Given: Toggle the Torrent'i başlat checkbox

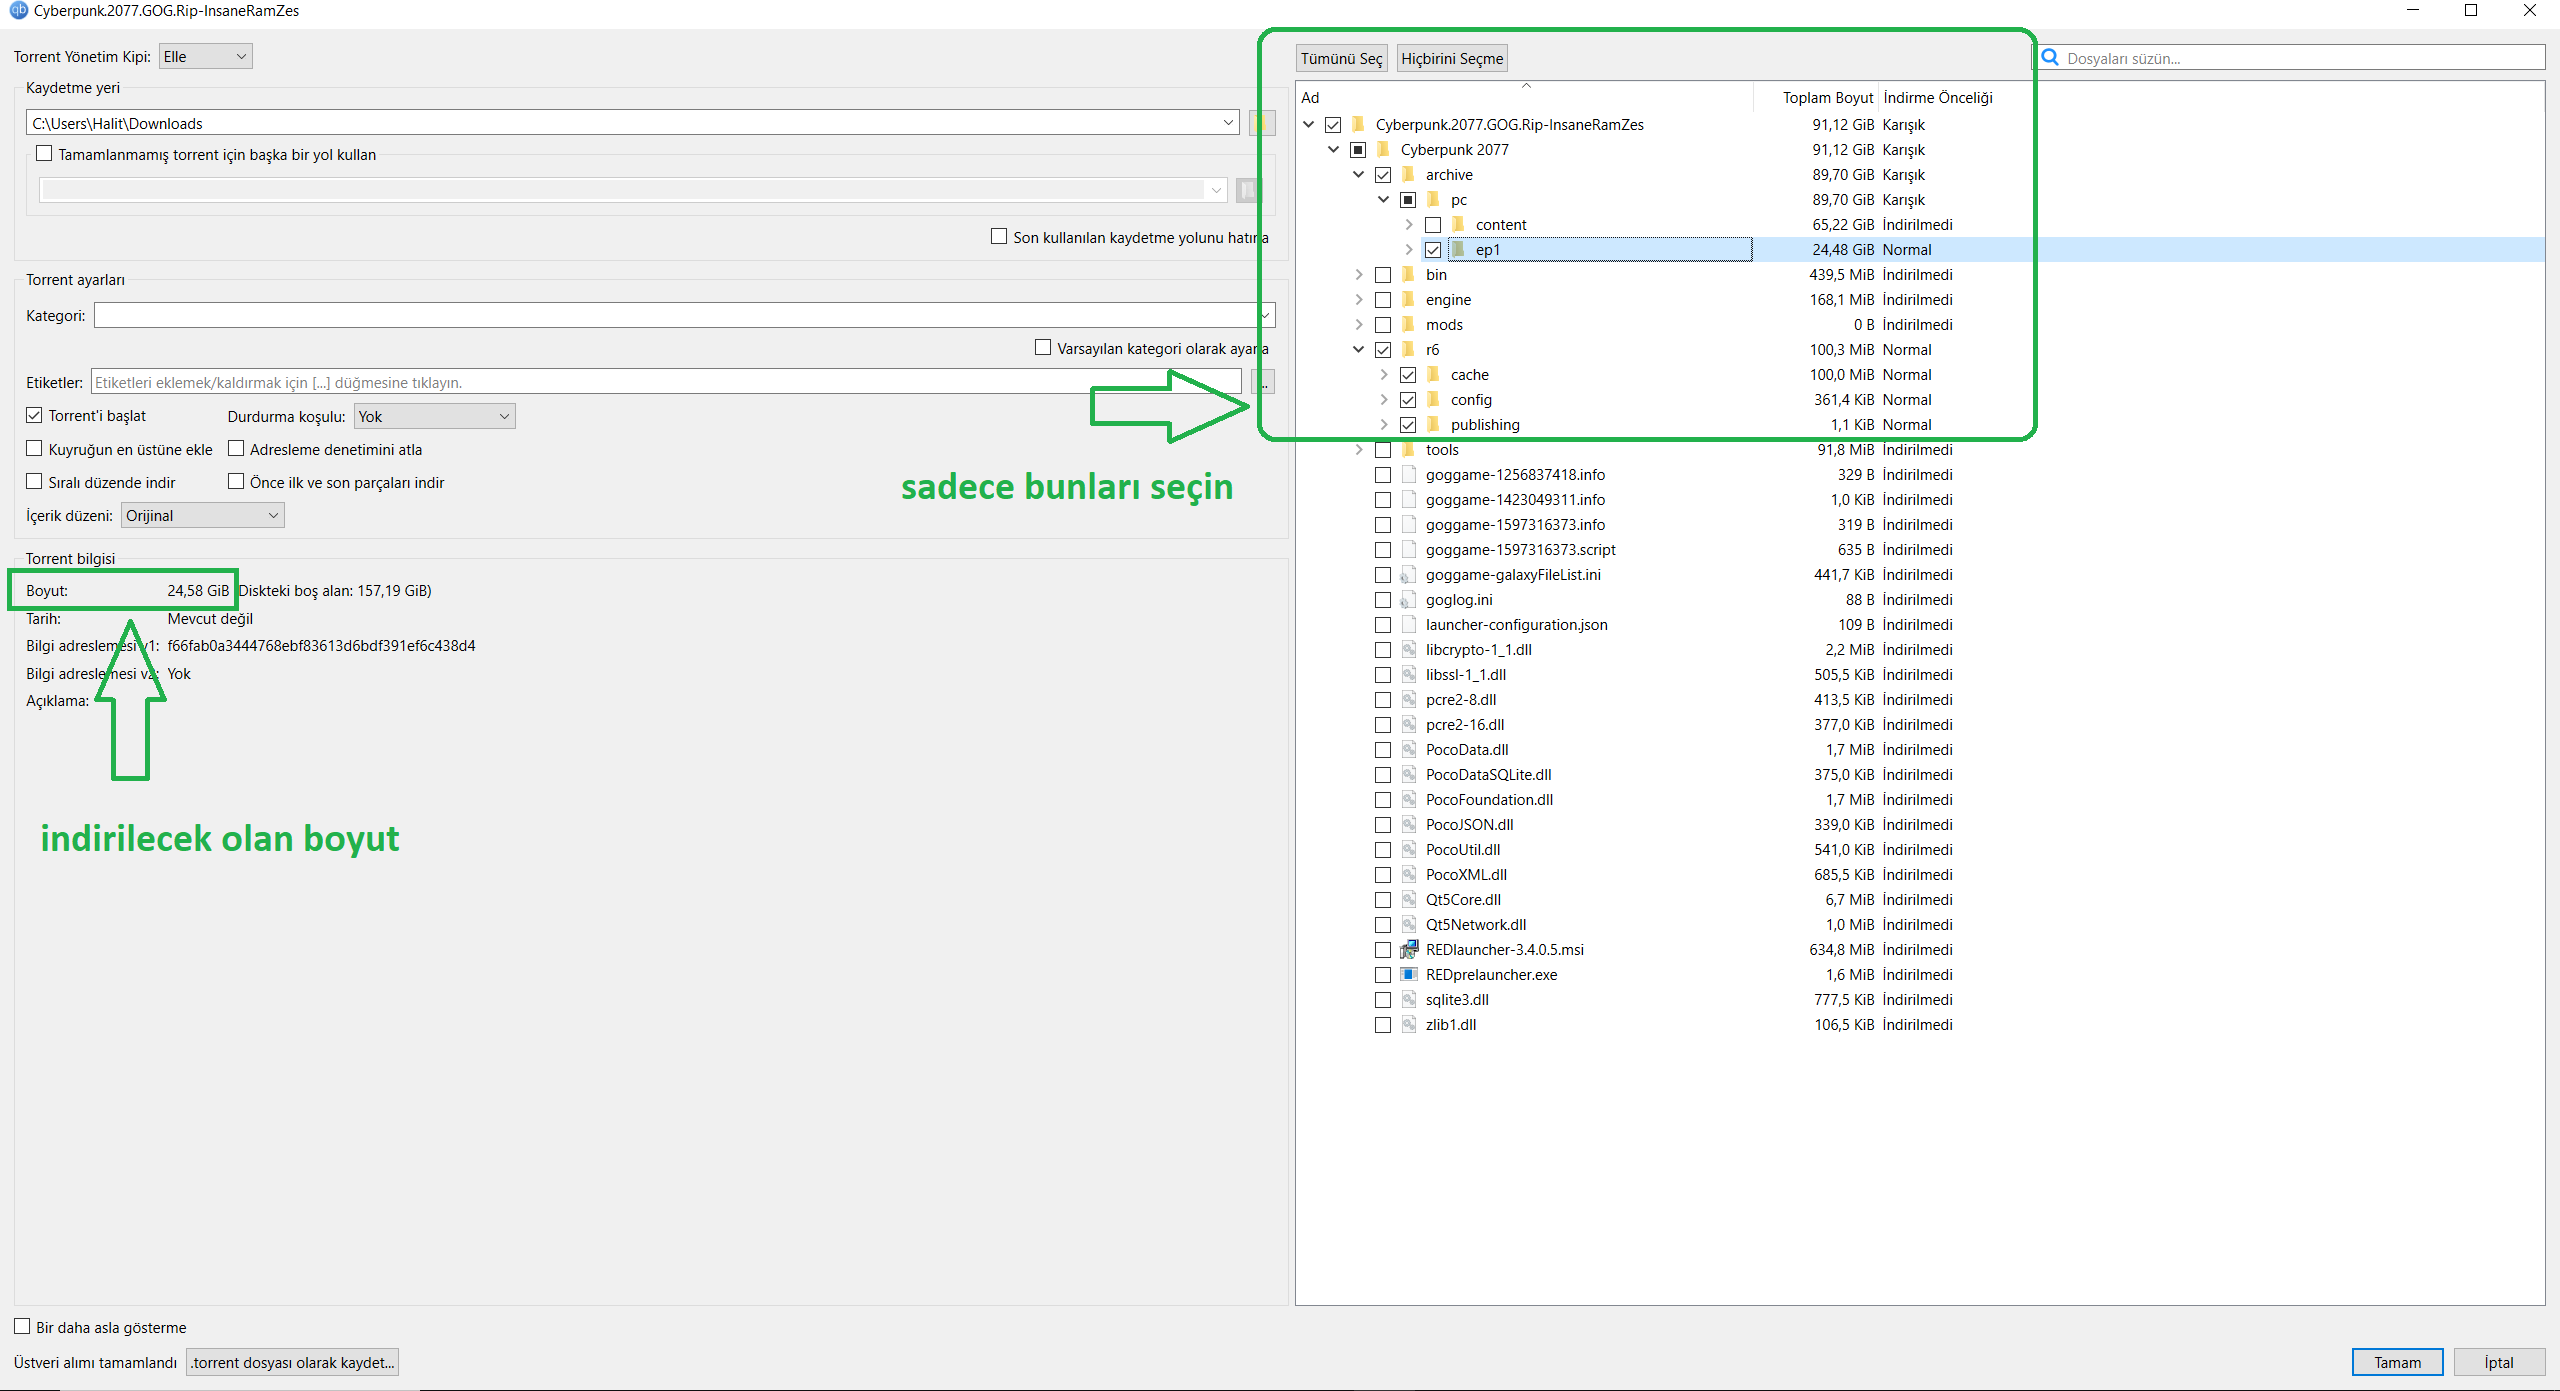Looking at the screenshot, I should coord(34,415).
